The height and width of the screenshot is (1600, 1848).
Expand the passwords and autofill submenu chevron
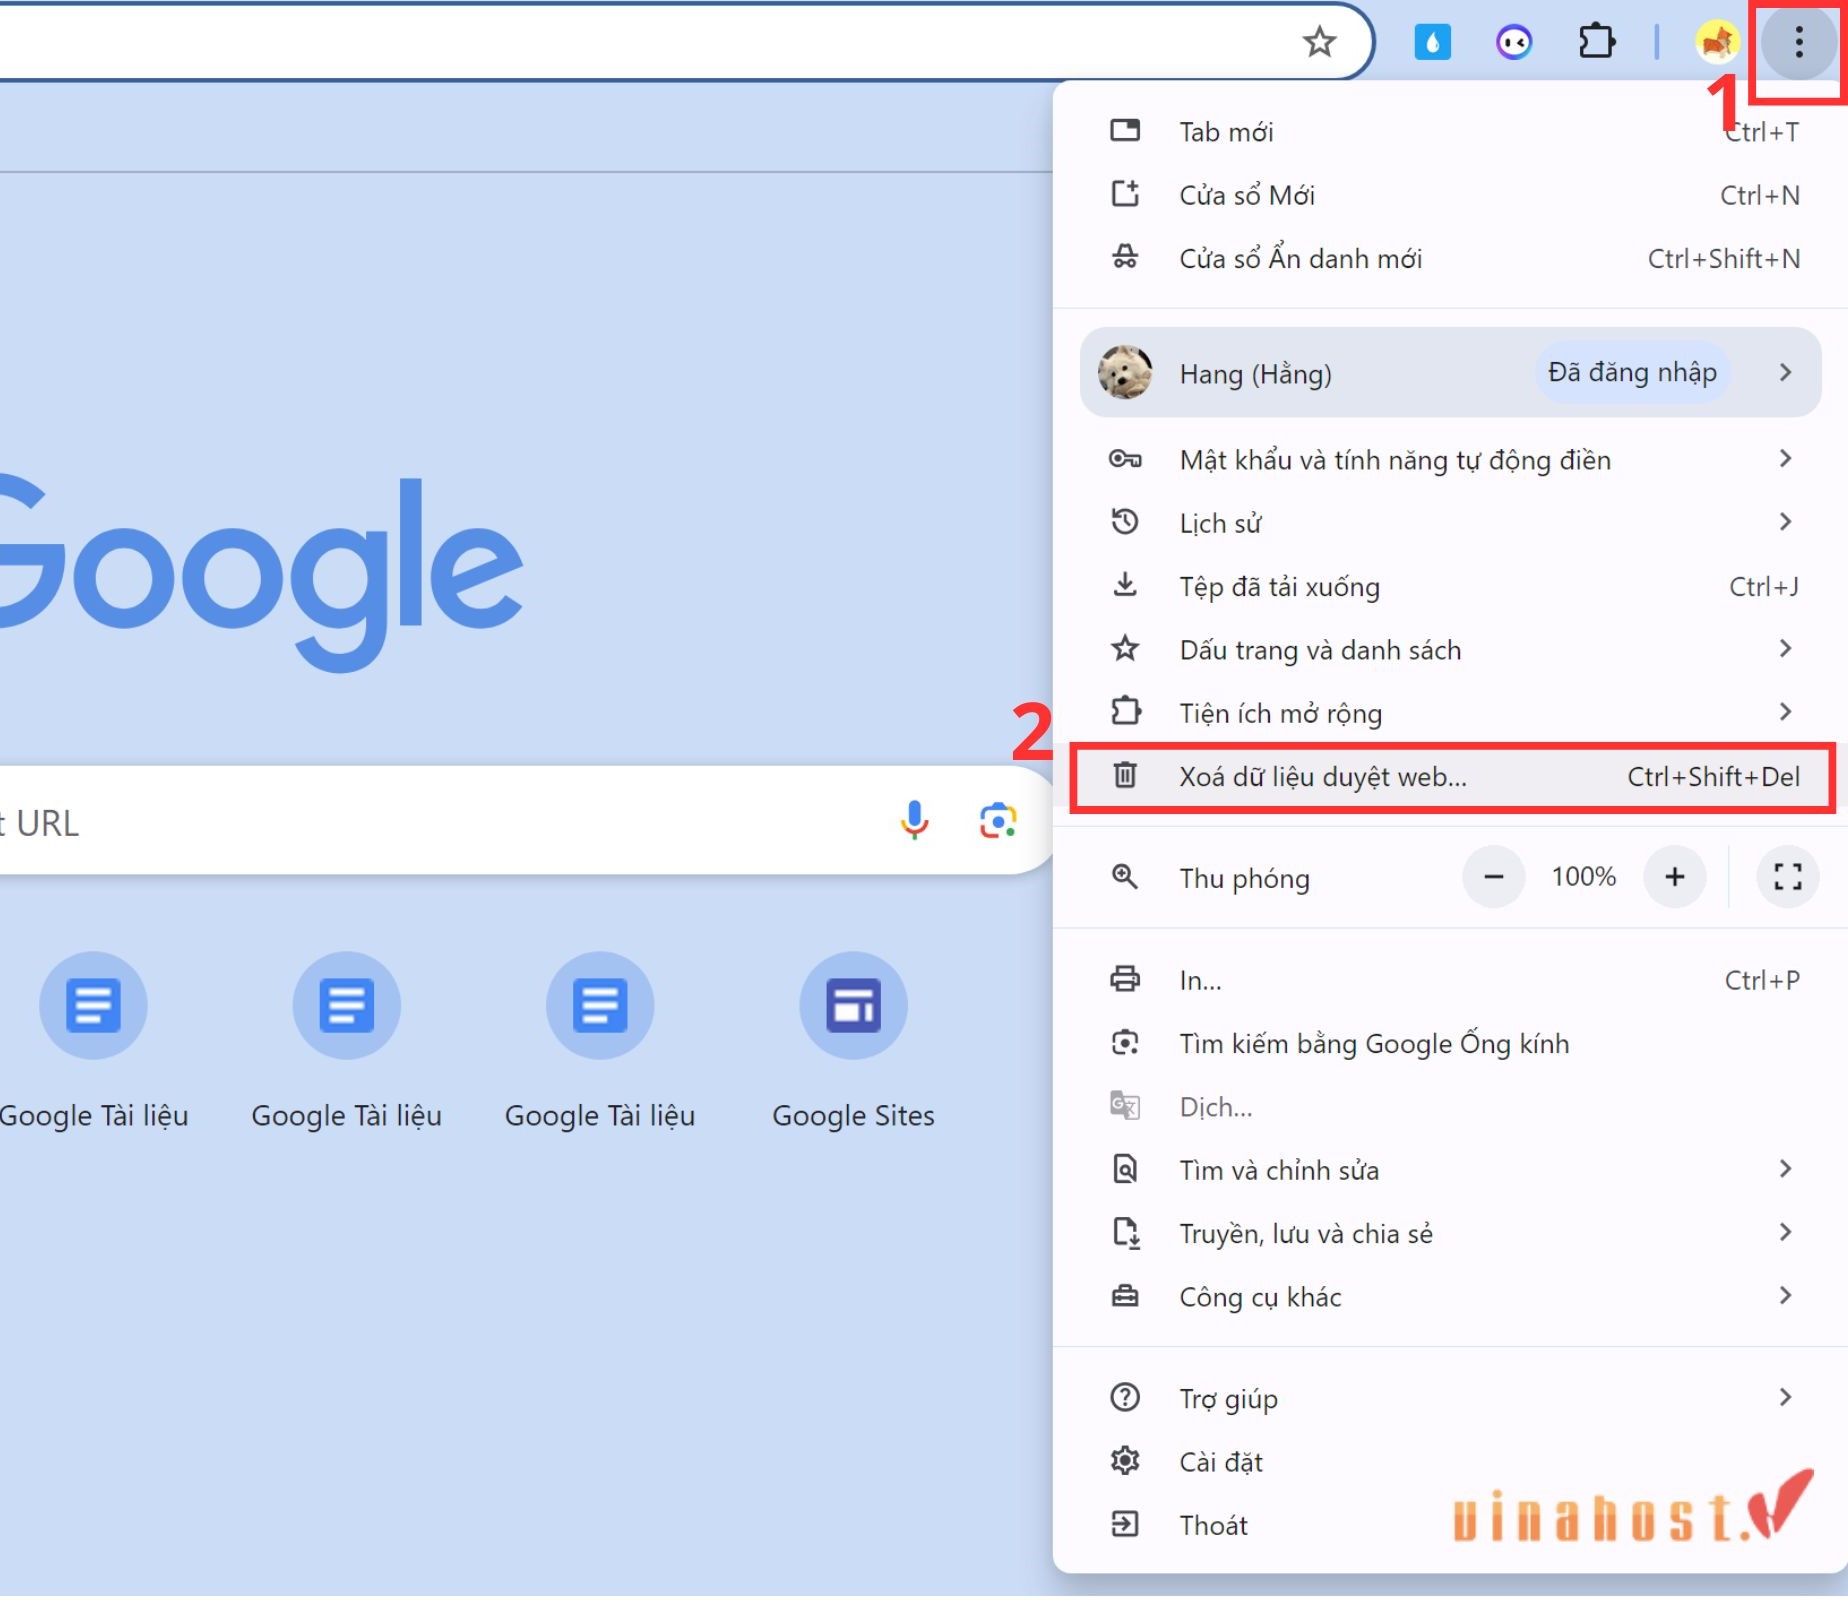click(x=1785, y=458)
